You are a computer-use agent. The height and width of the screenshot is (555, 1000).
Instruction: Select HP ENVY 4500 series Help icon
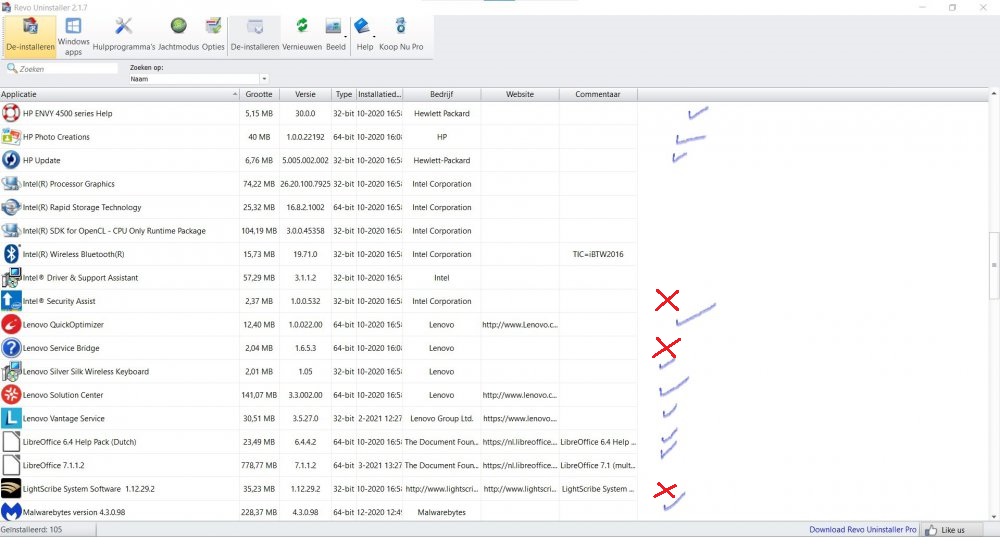(11, 113)
